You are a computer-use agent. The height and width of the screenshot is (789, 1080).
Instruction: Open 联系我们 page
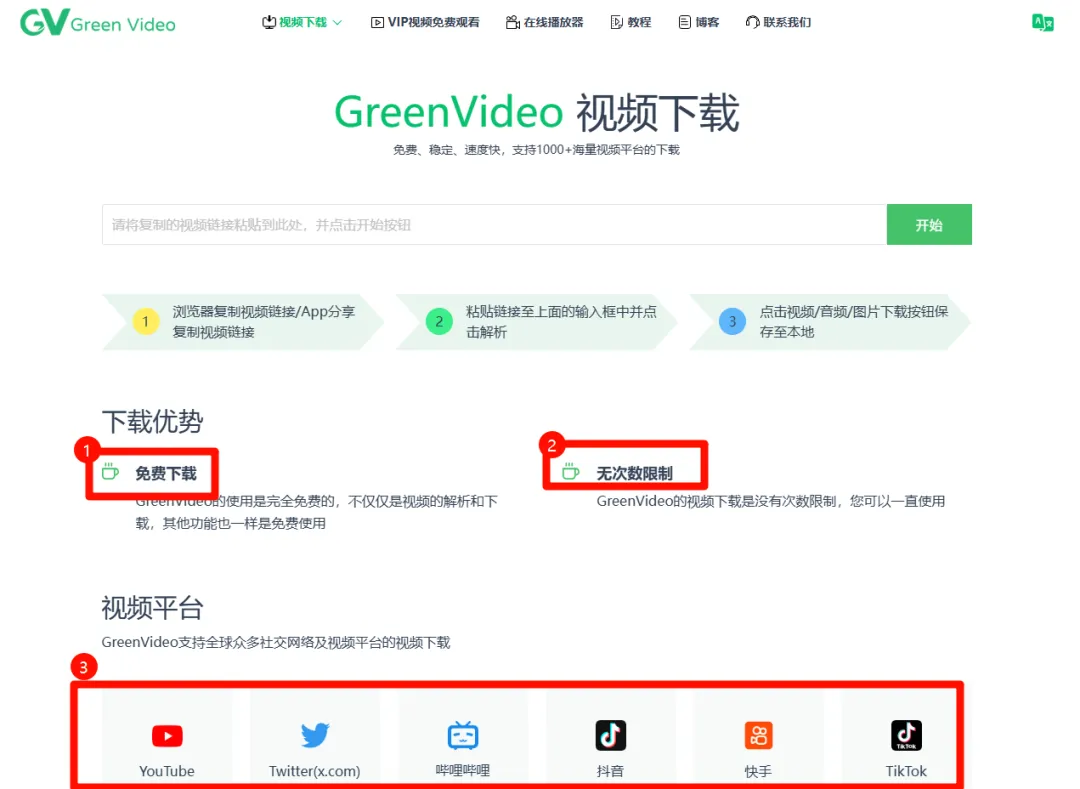click(x=778, y=23)
